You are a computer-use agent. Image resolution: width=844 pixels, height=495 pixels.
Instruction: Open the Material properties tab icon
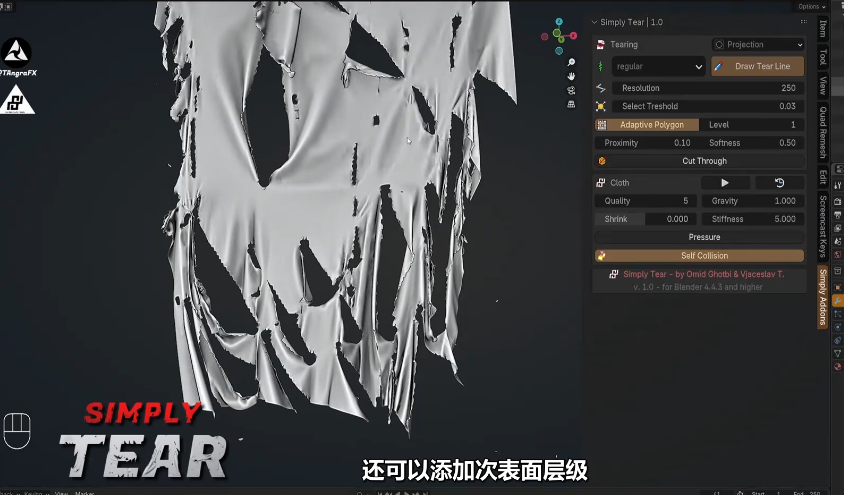[838, 367]
